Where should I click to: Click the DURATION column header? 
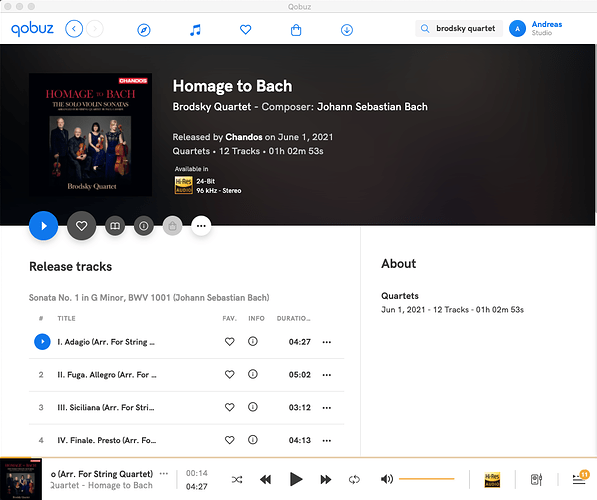293,318
